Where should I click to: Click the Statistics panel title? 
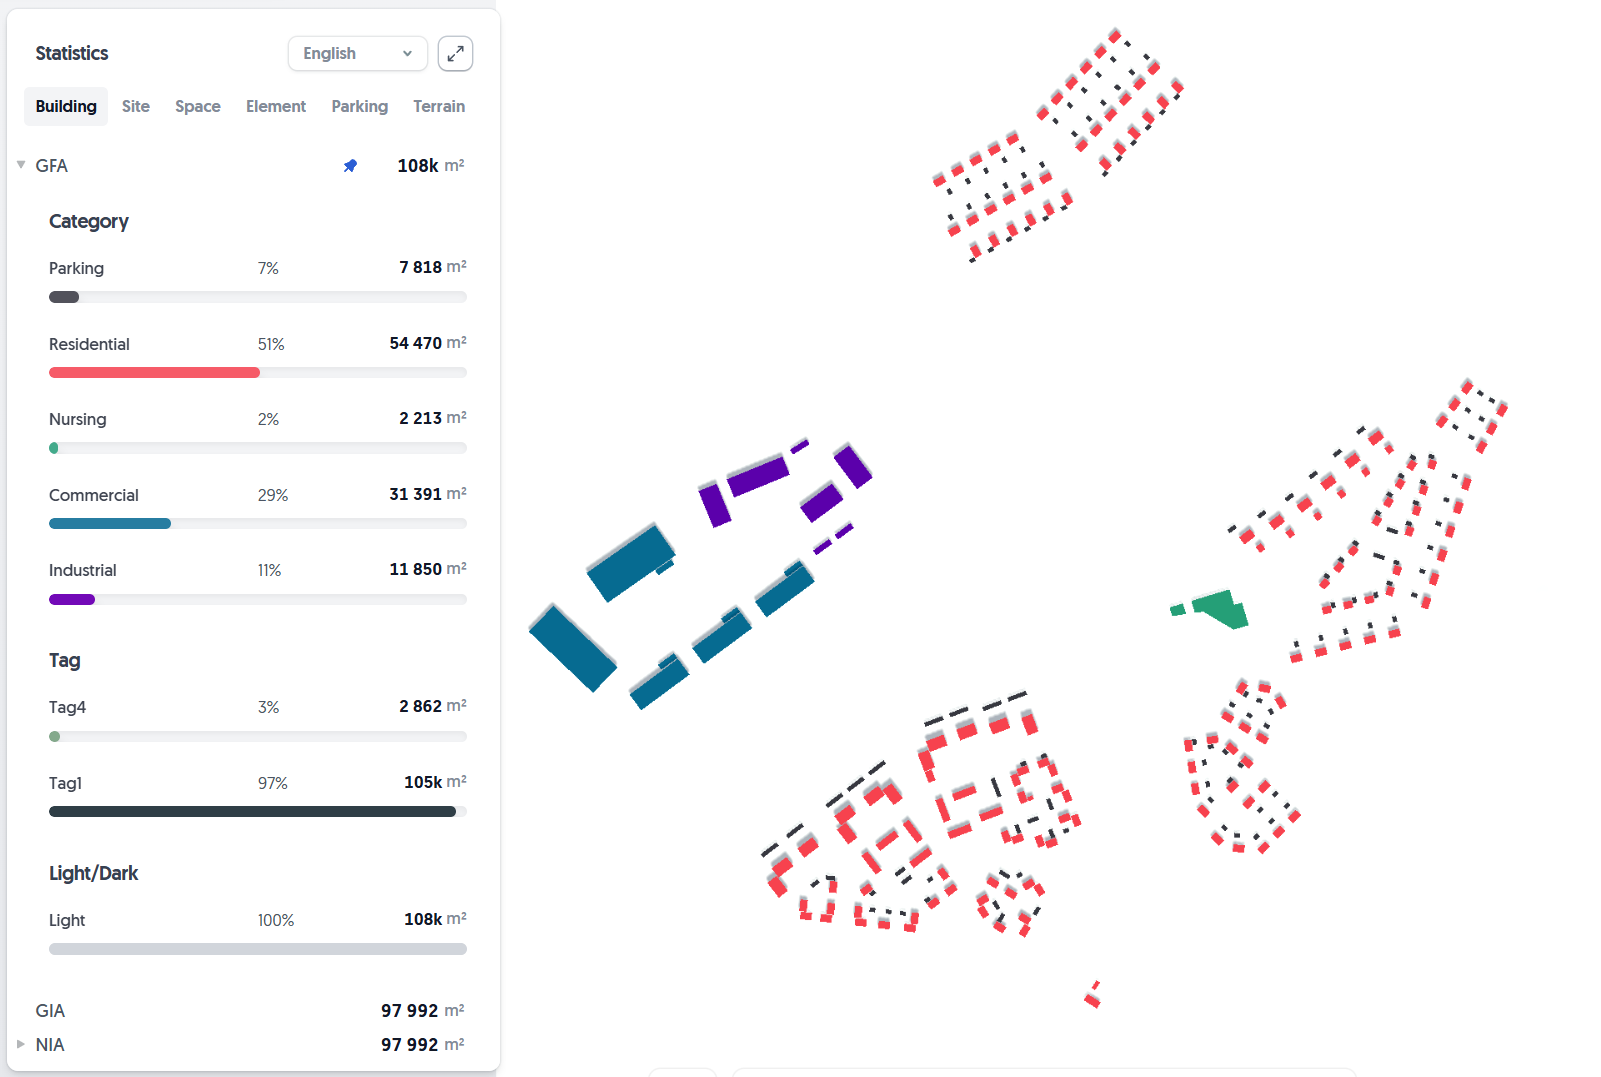coord(72,53)
